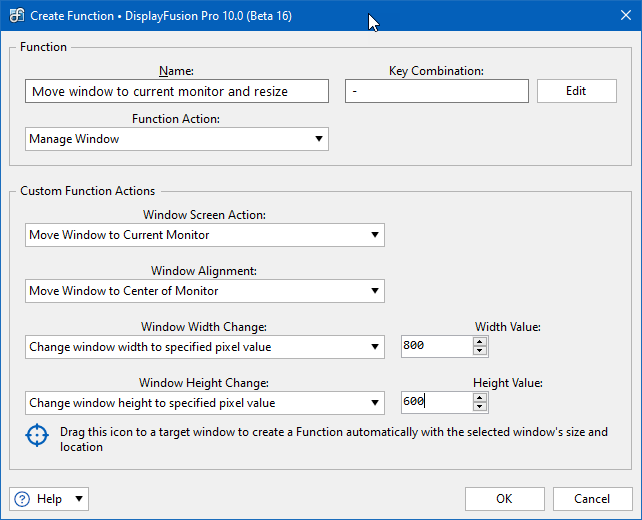Screen dimensions: 642x520
Task: Click the Cancel button
Action: 592,499
